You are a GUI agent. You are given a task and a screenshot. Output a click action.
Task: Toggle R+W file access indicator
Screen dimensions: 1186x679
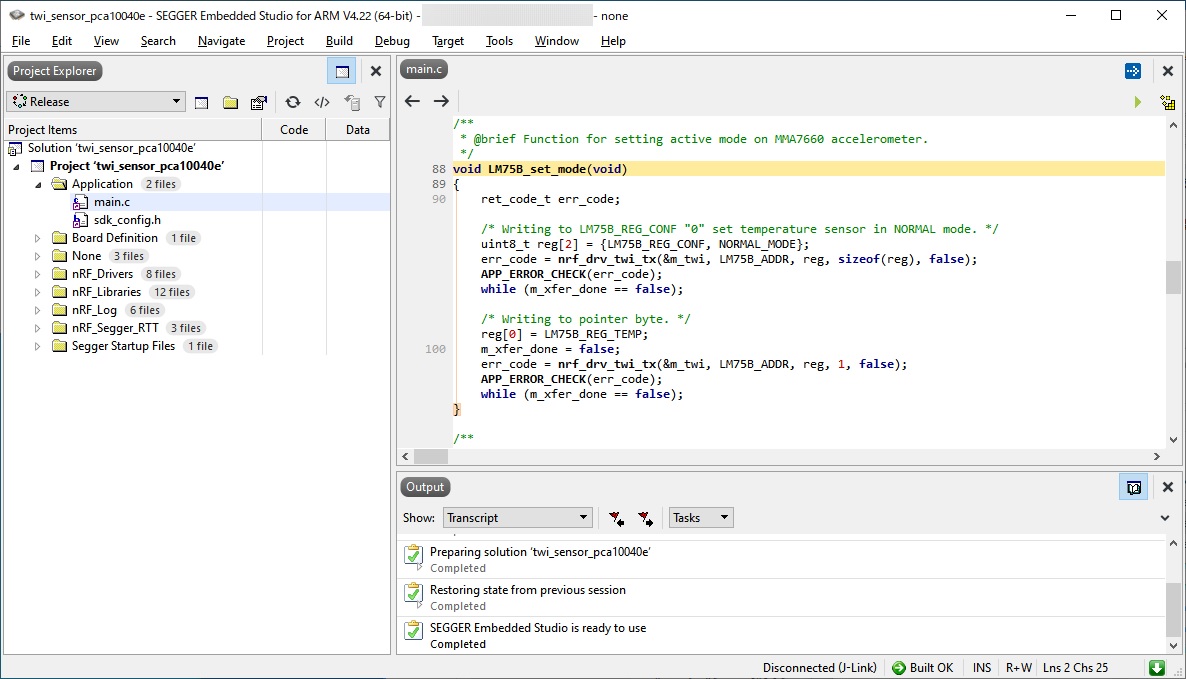pos(1018,668)
